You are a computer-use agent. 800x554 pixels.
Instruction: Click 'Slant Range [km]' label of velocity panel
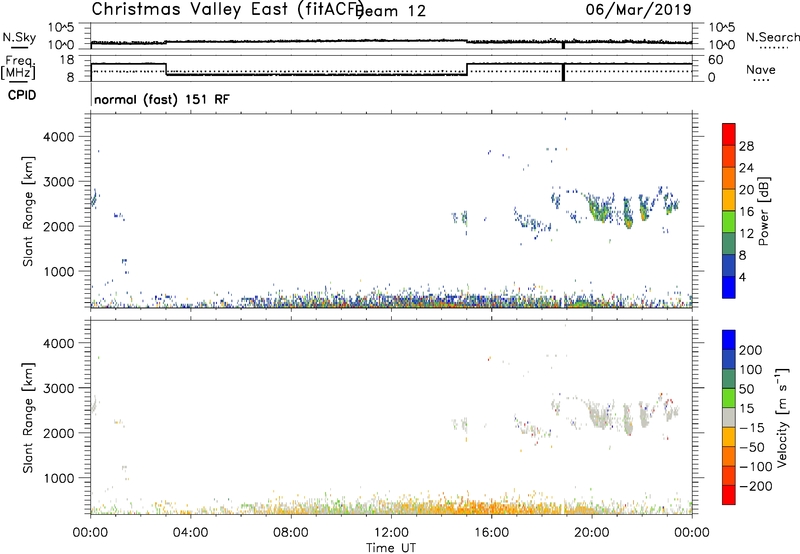pos(28,418)
